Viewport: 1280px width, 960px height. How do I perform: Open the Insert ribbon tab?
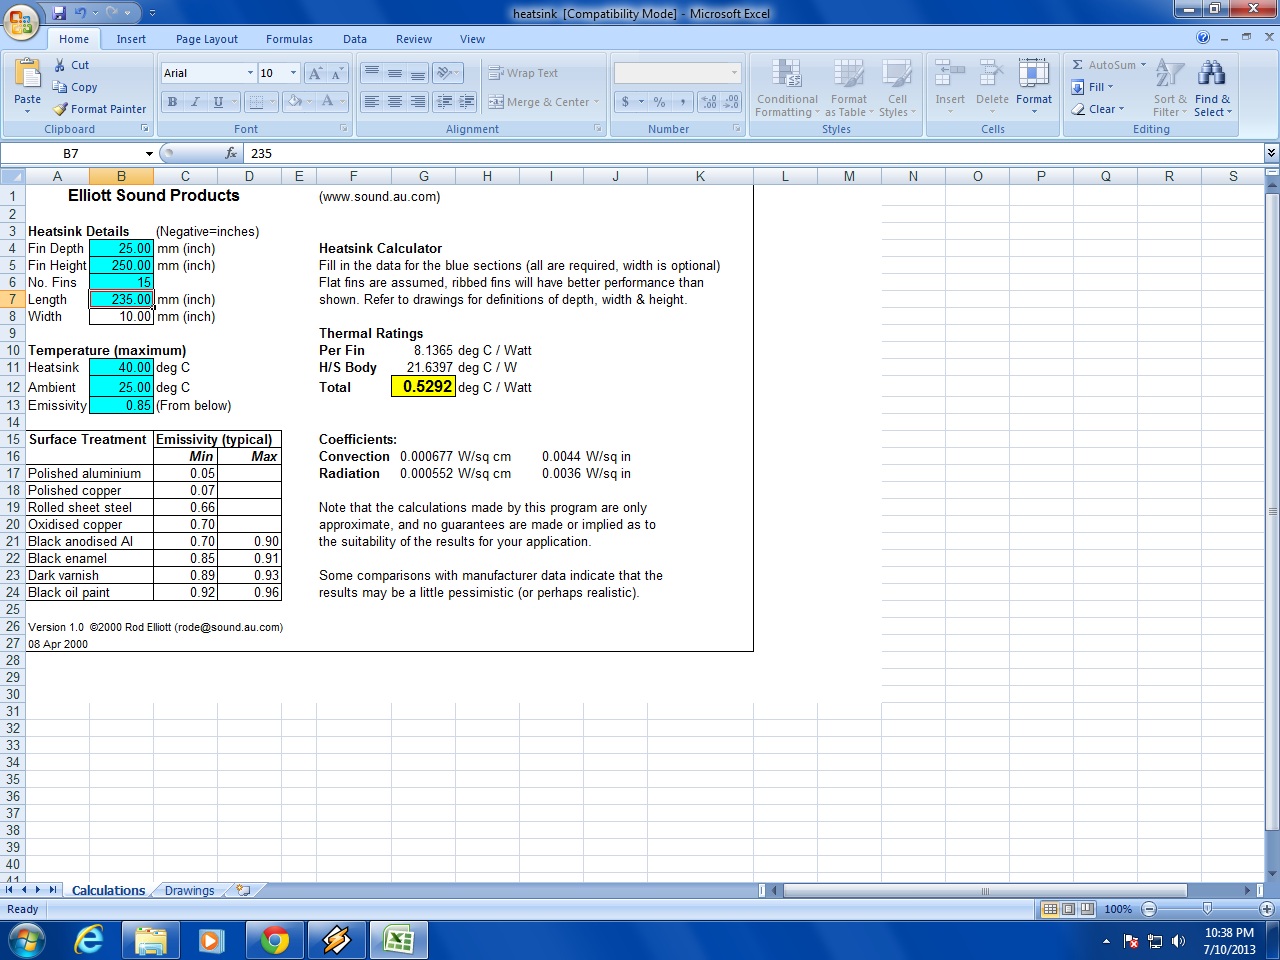pyautogui.click(x=131, y=39)
